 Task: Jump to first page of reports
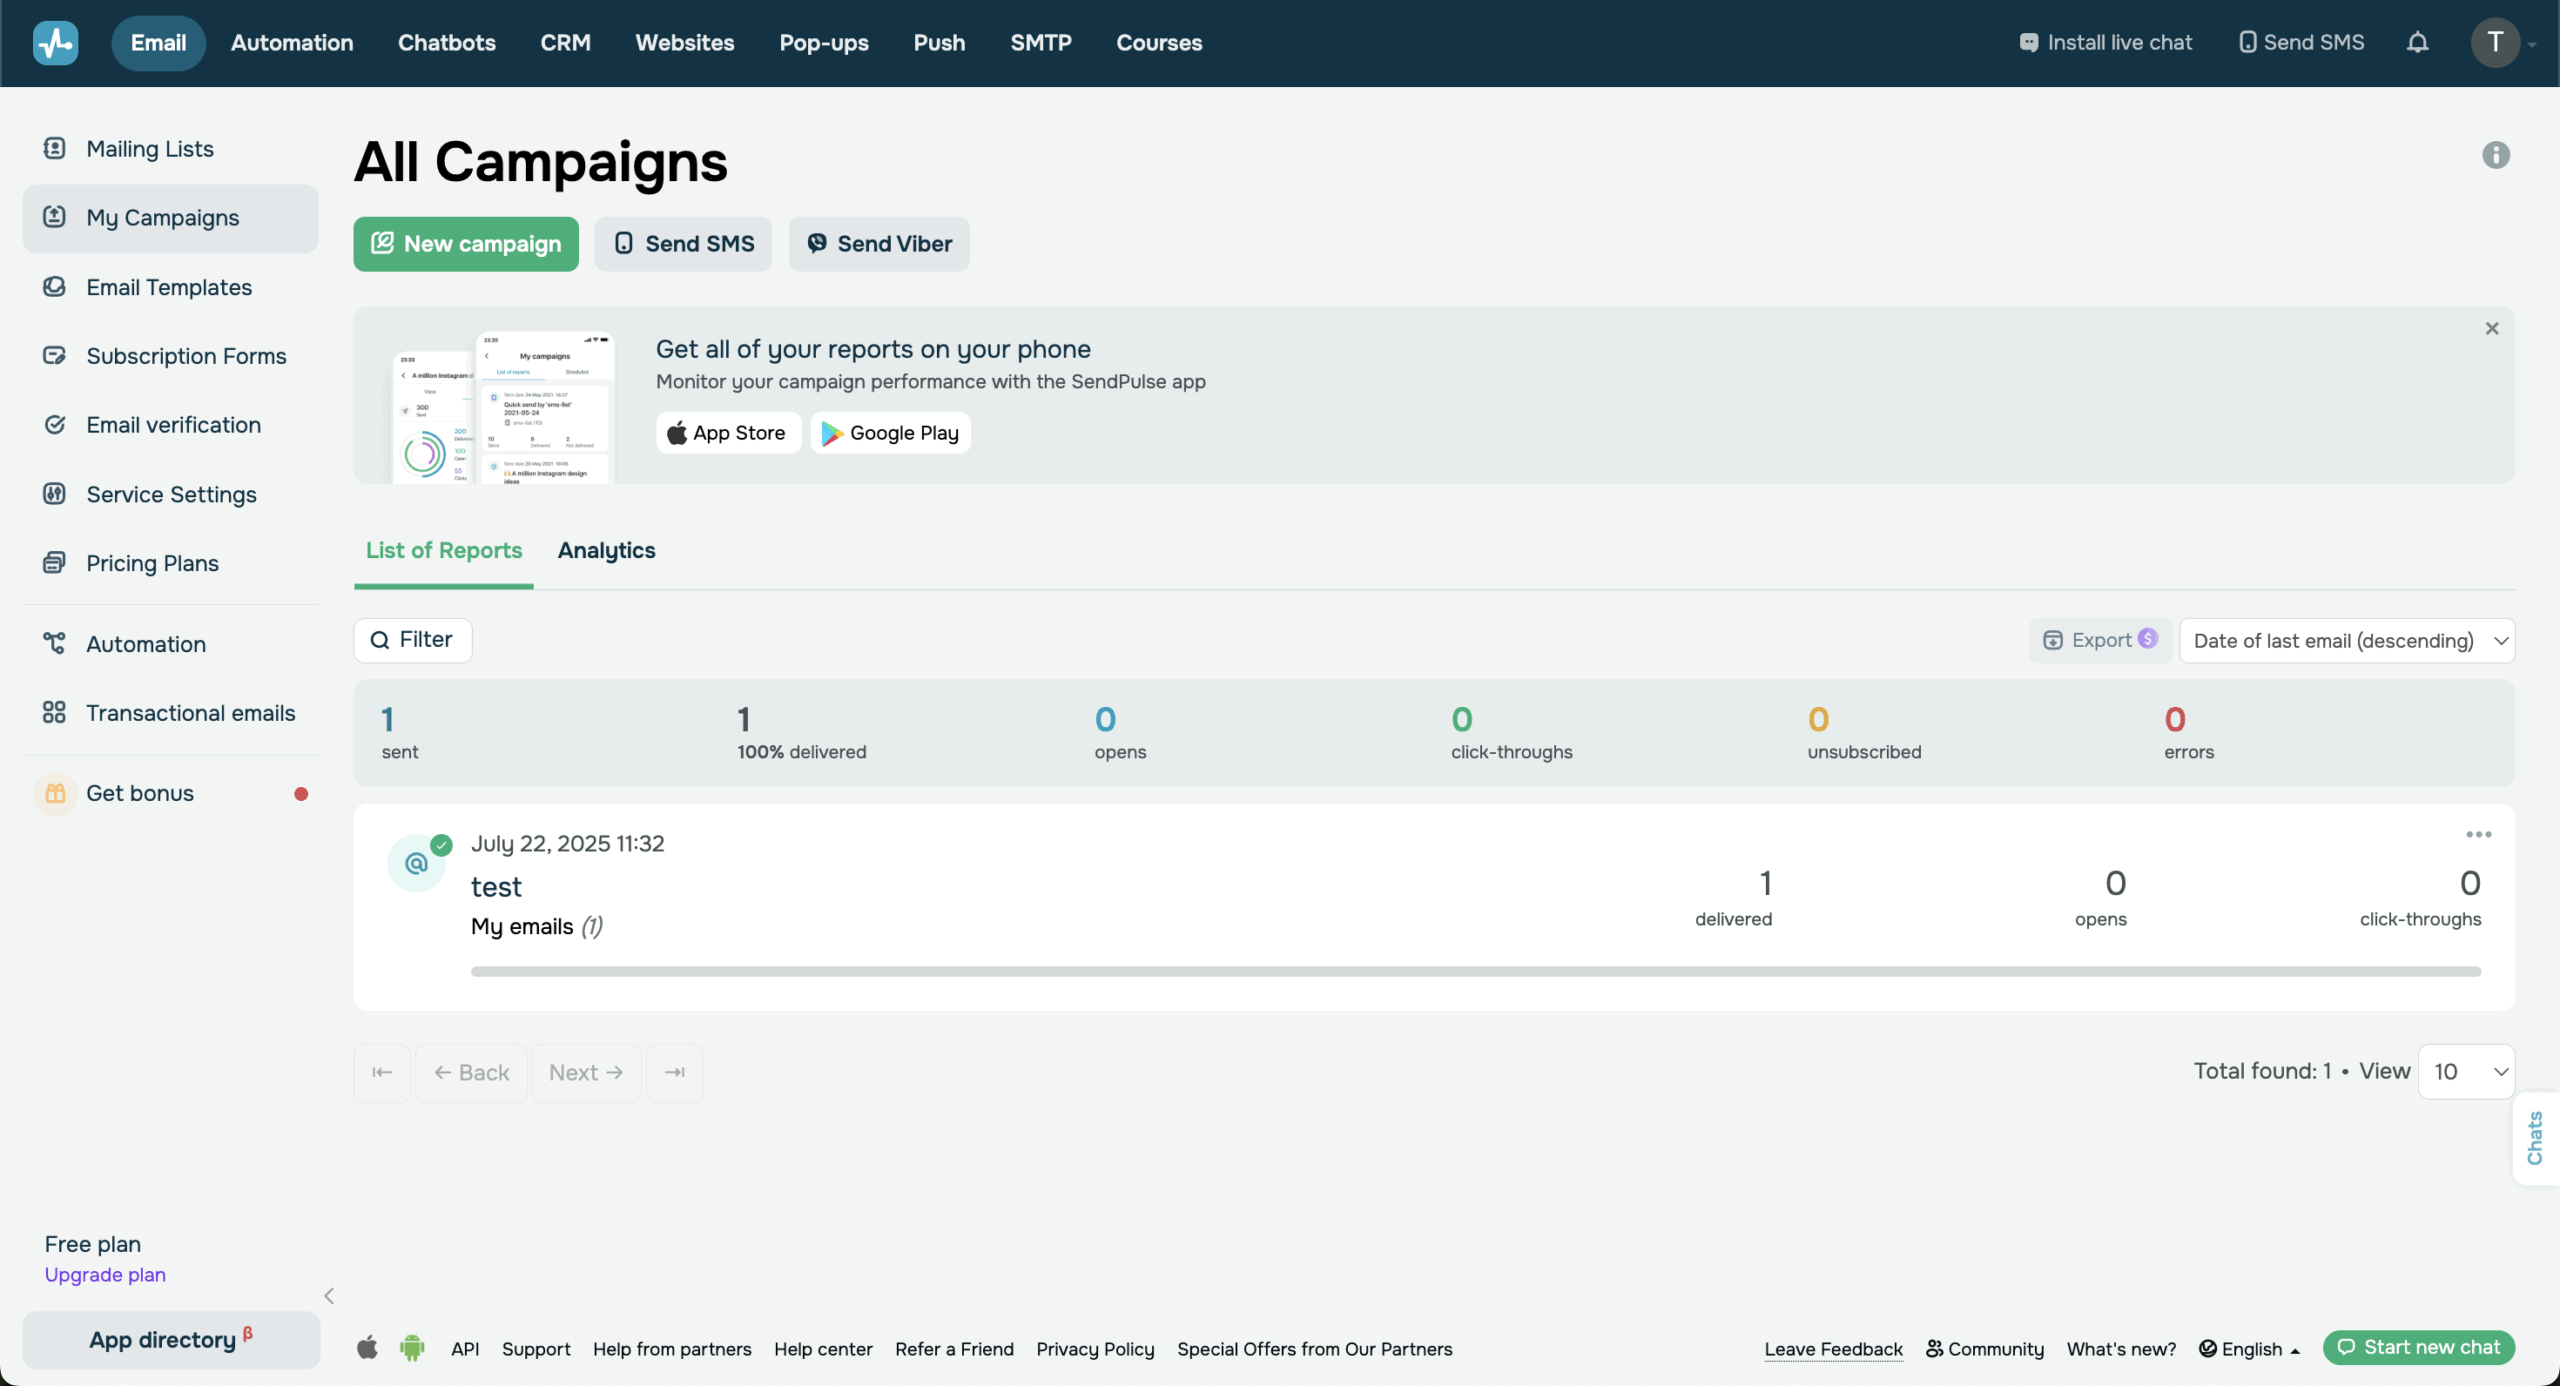[382, 1072]
